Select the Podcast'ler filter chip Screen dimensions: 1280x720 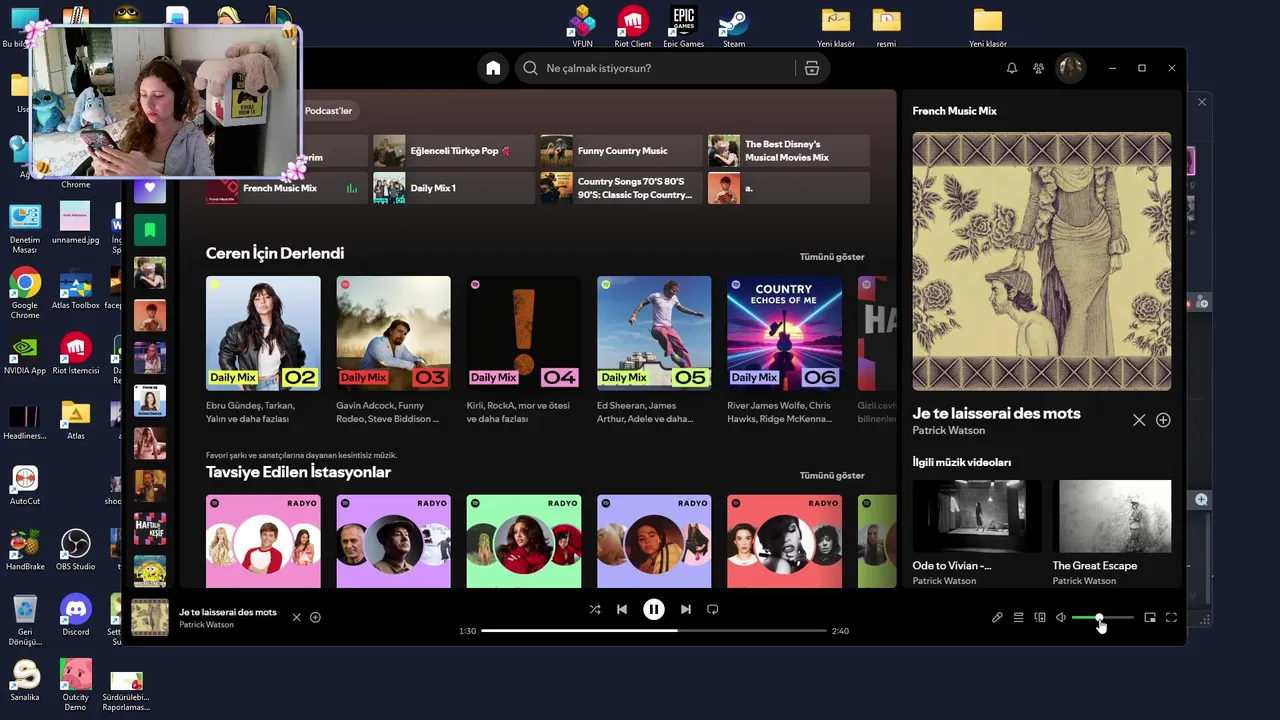point(328,111)
